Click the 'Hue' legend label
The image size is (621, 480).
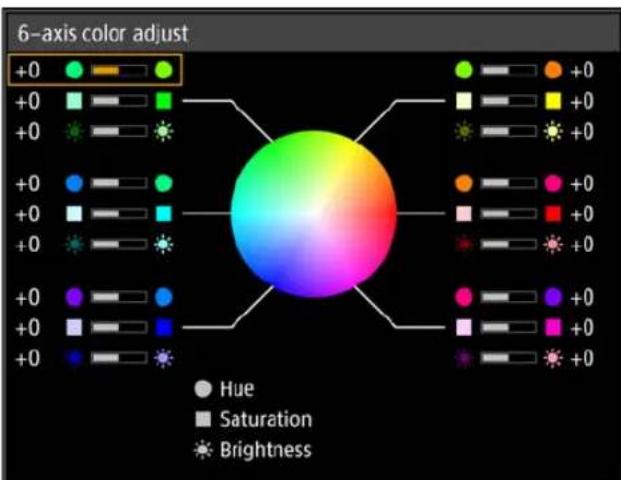tap(237, 389)
